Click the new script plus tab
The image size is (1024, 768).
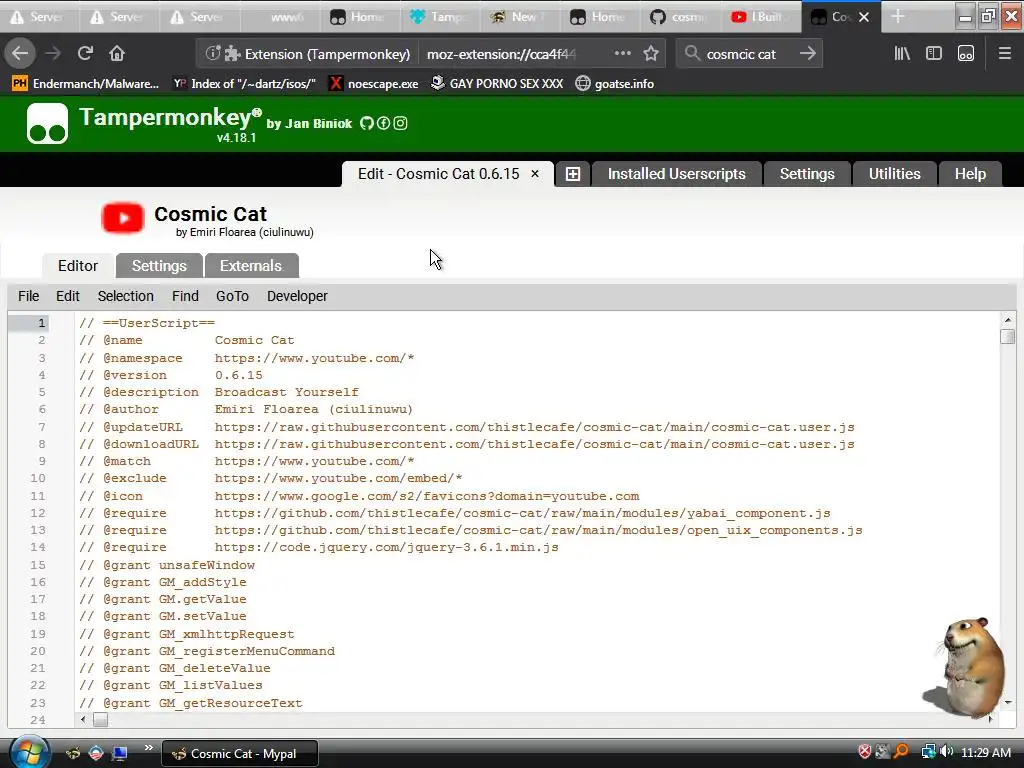(x=573, y=174)
